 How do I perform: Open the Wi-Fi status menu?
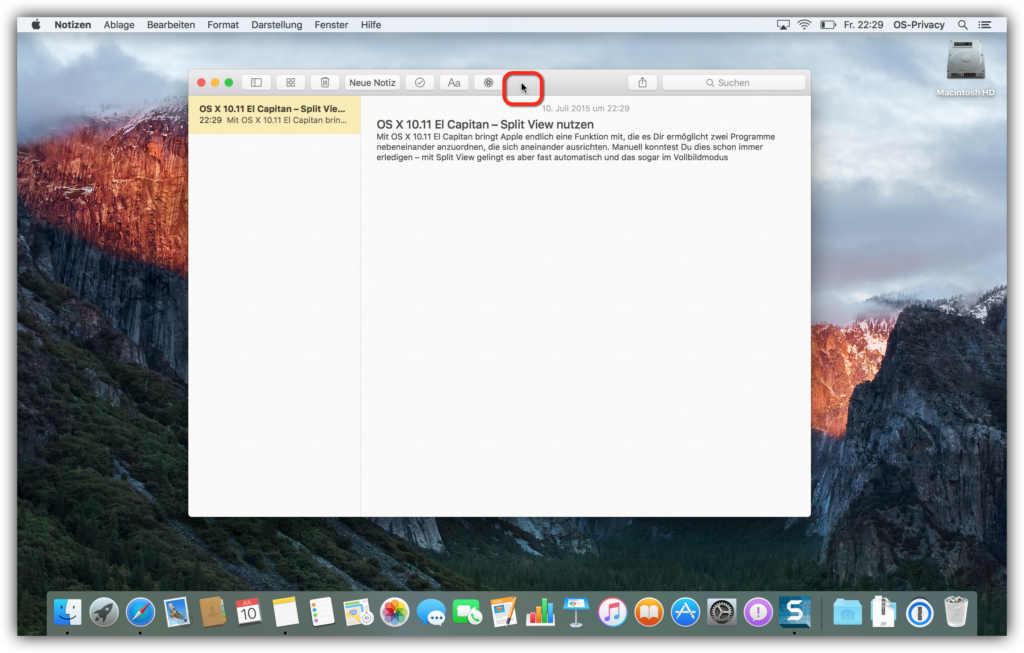tap(805, 25)
